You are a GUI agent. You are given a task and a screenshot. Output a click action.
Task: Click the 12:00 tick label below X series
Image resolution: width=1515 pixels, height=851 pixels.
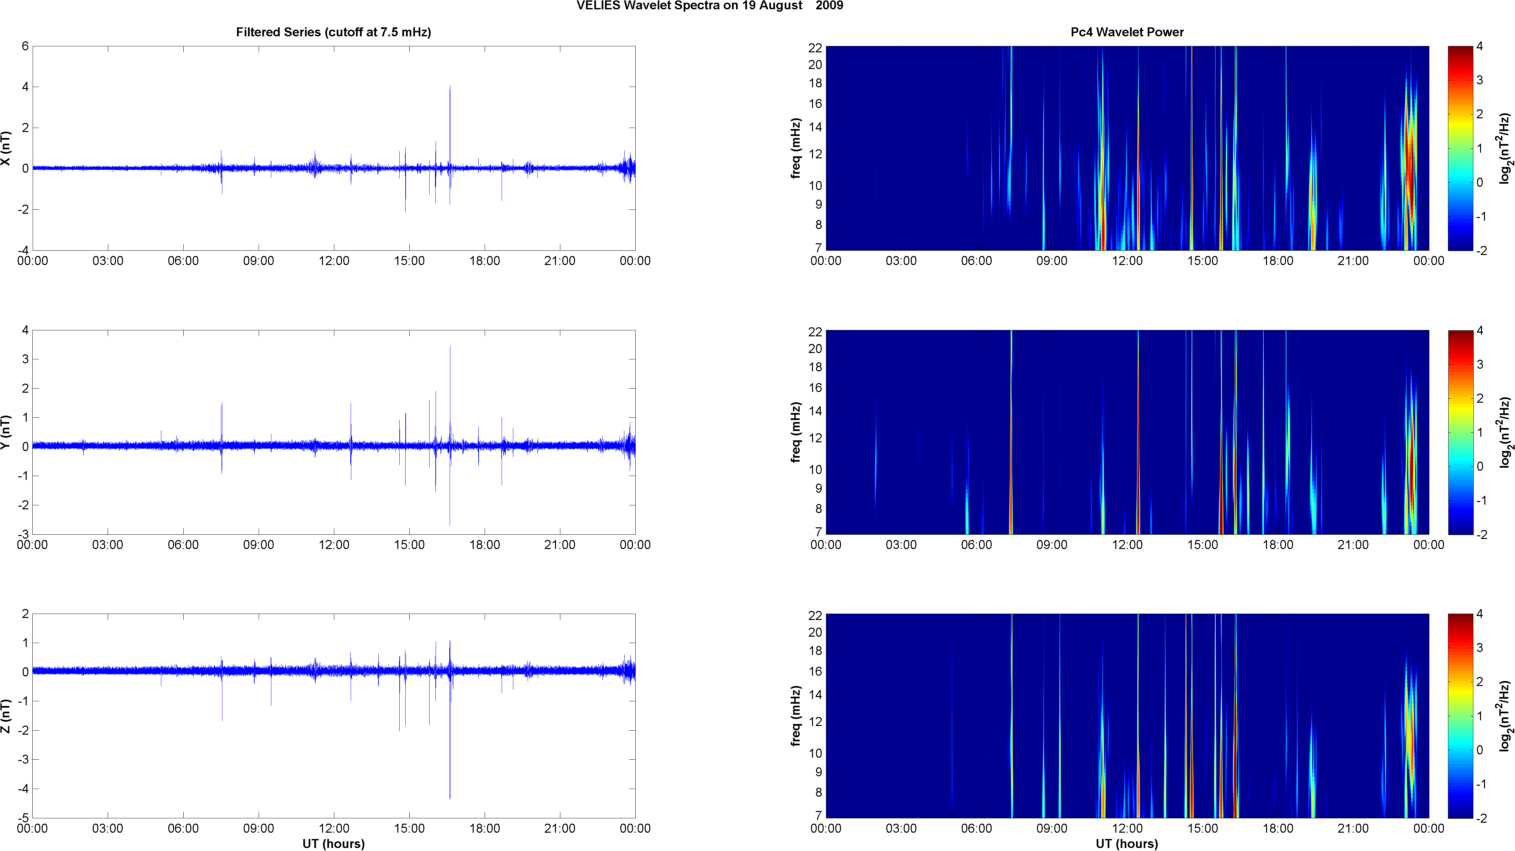pyautogui.click(x=334, y=261)
